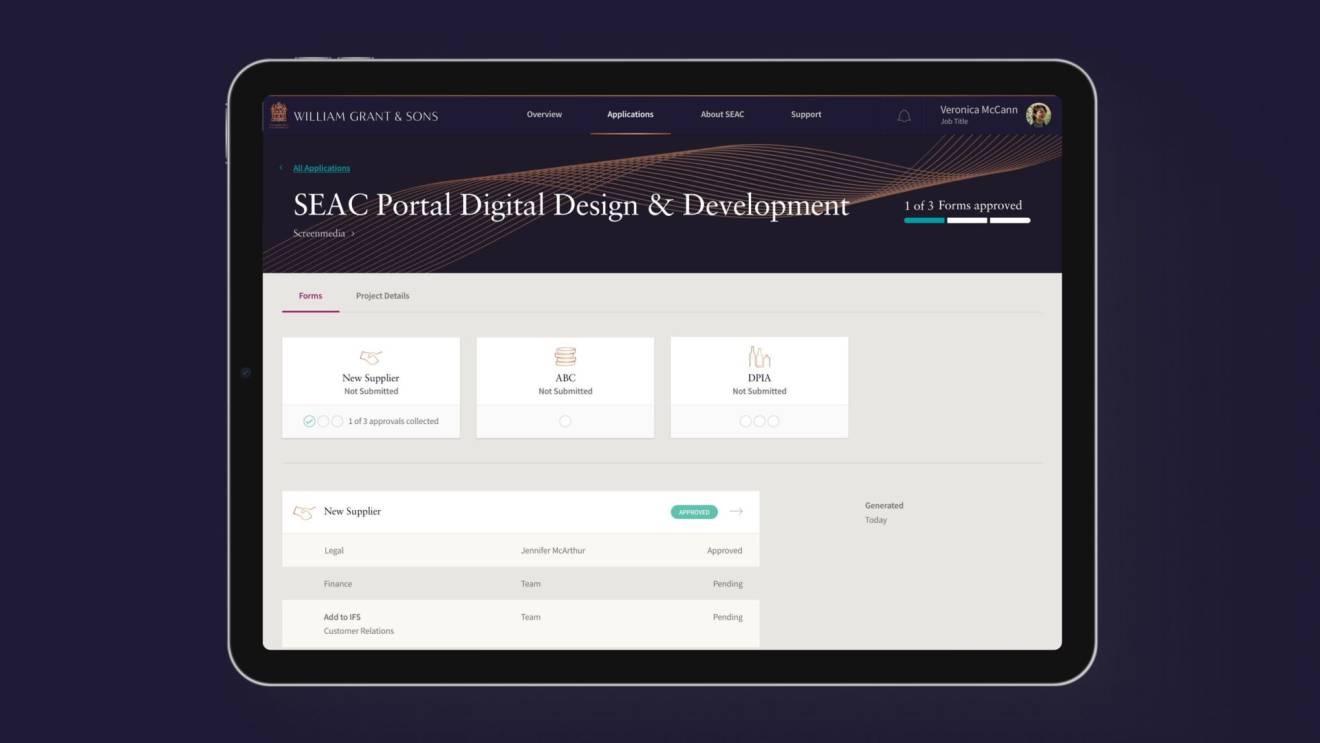1320x743 pixels.
Task: Open the notifications bell
Action: pyautogui.click(x=904, y=116)
